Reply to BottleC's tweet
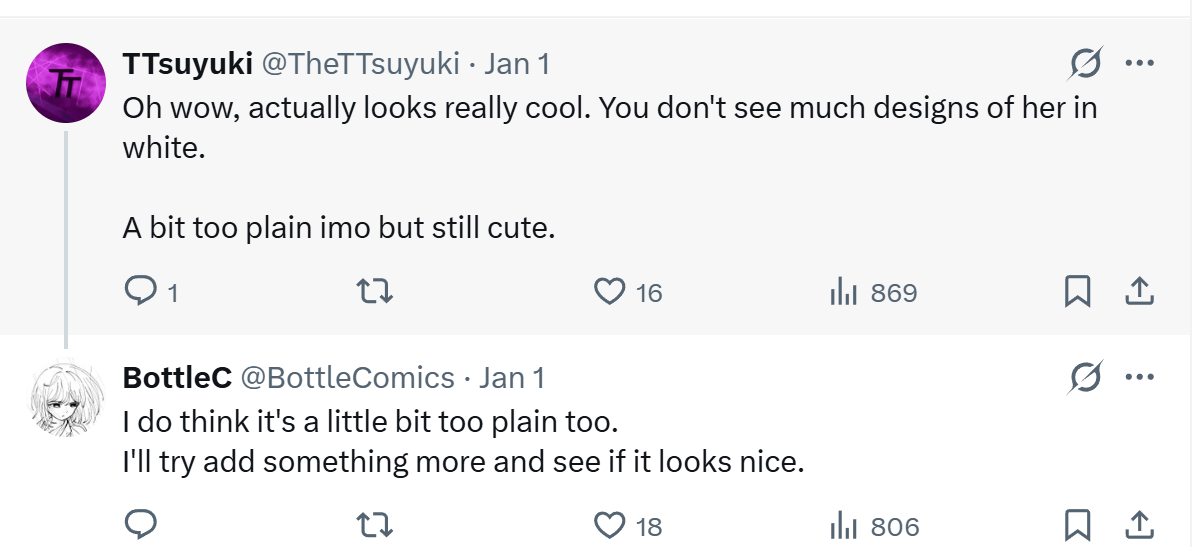The height and width of the screenshot is (547, 1193). pos(137,525)
